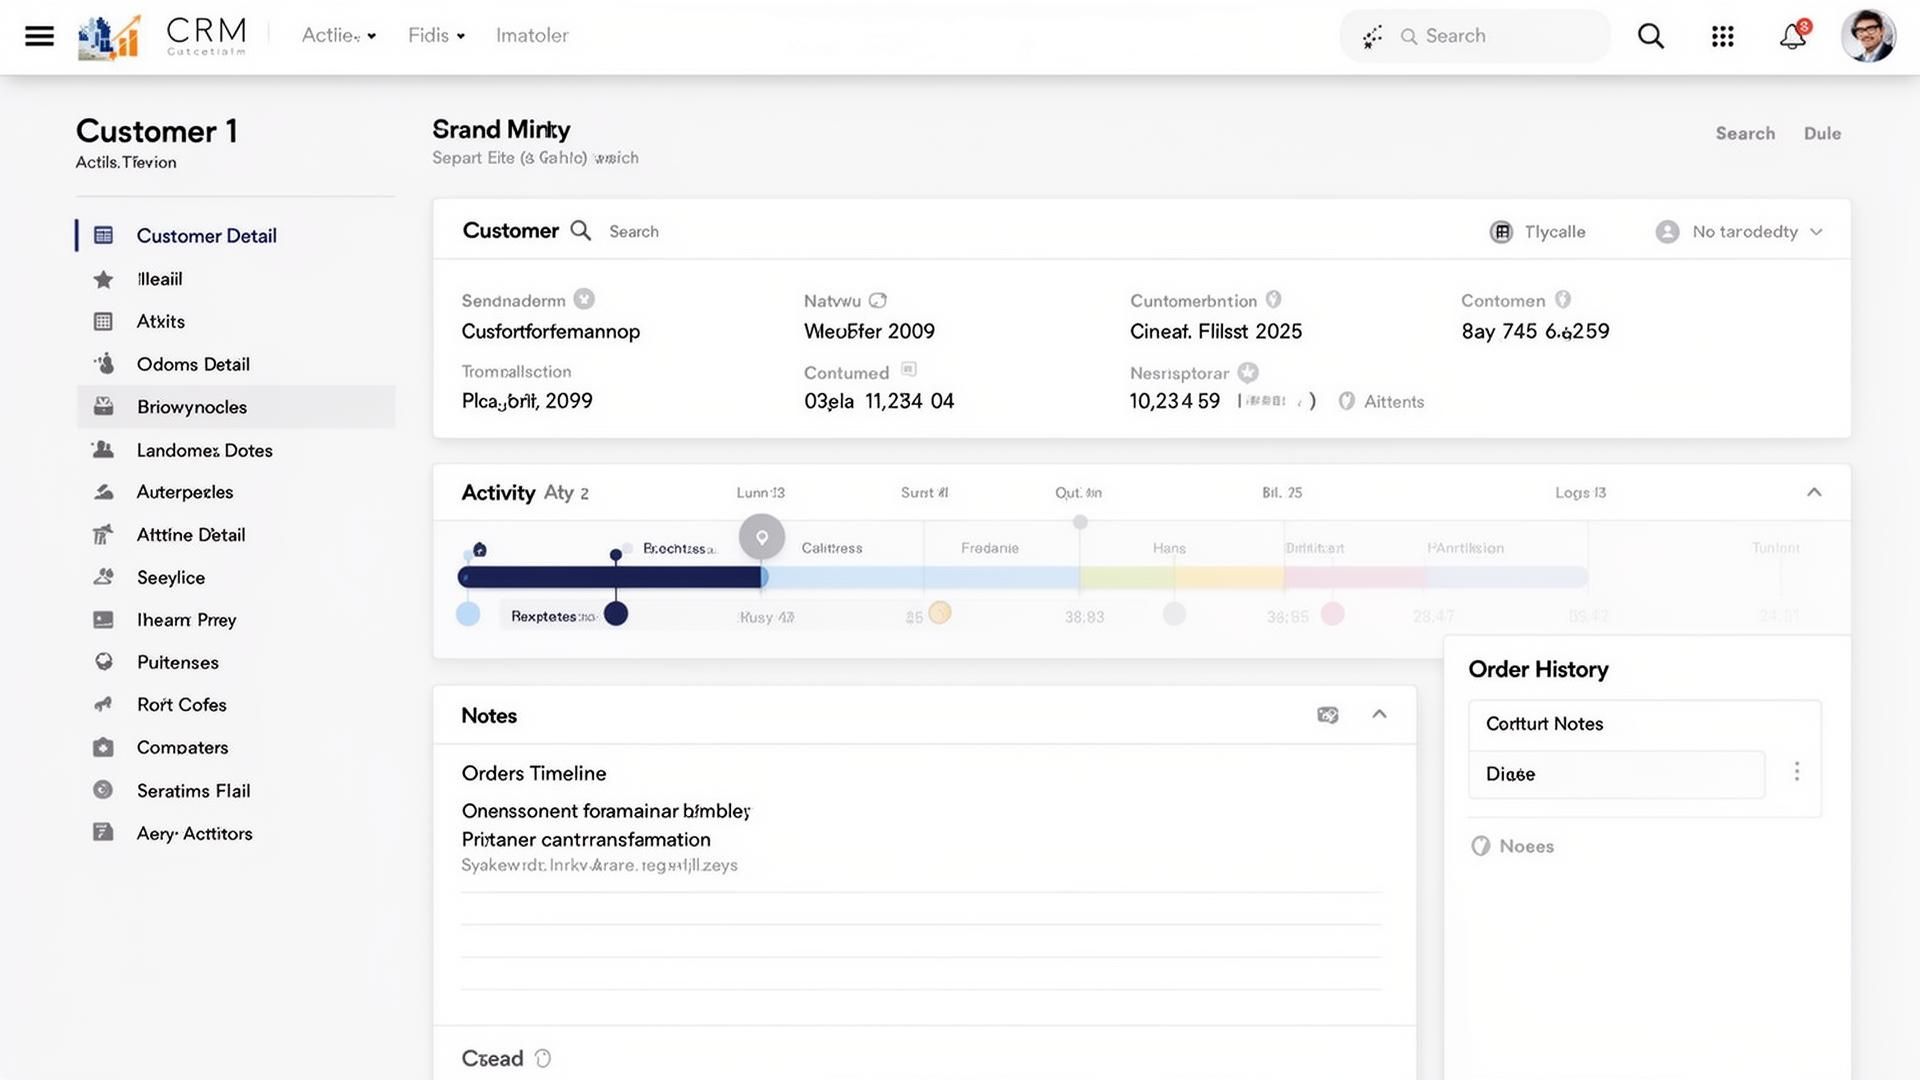Click the Search link at top right

tap(1745, 133)
